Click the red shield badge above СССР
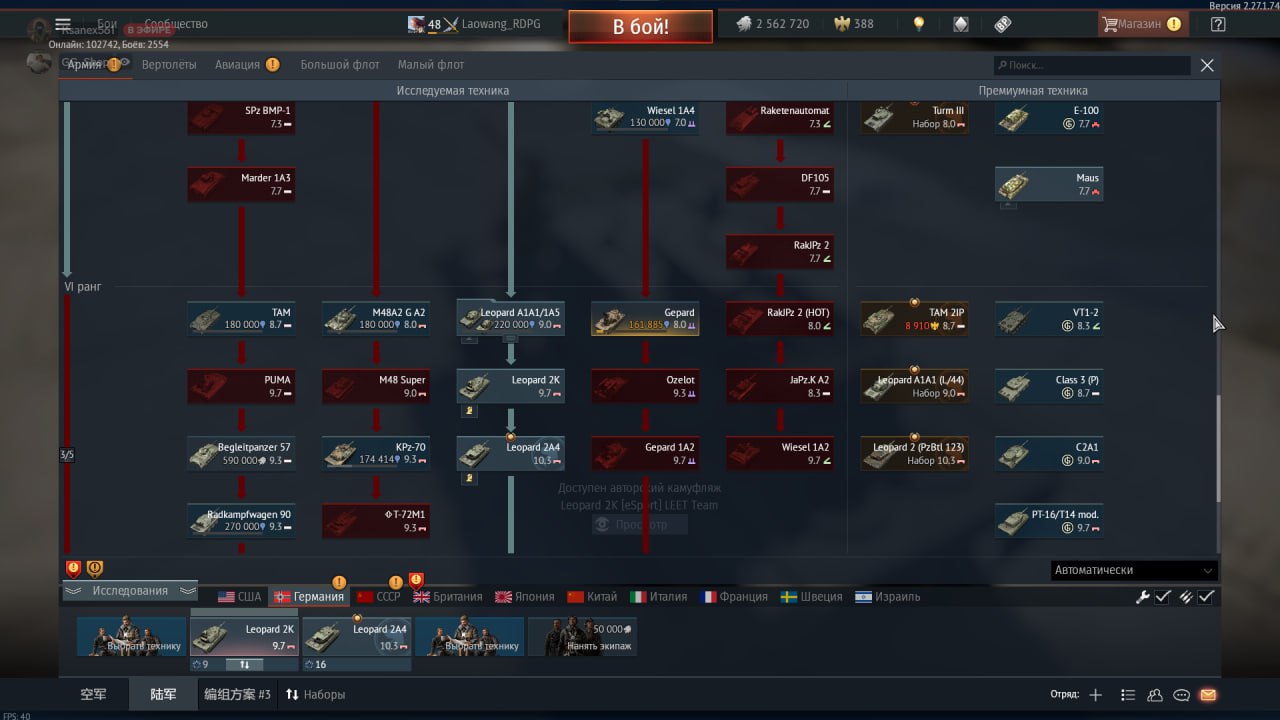 [x=416, y=580]
